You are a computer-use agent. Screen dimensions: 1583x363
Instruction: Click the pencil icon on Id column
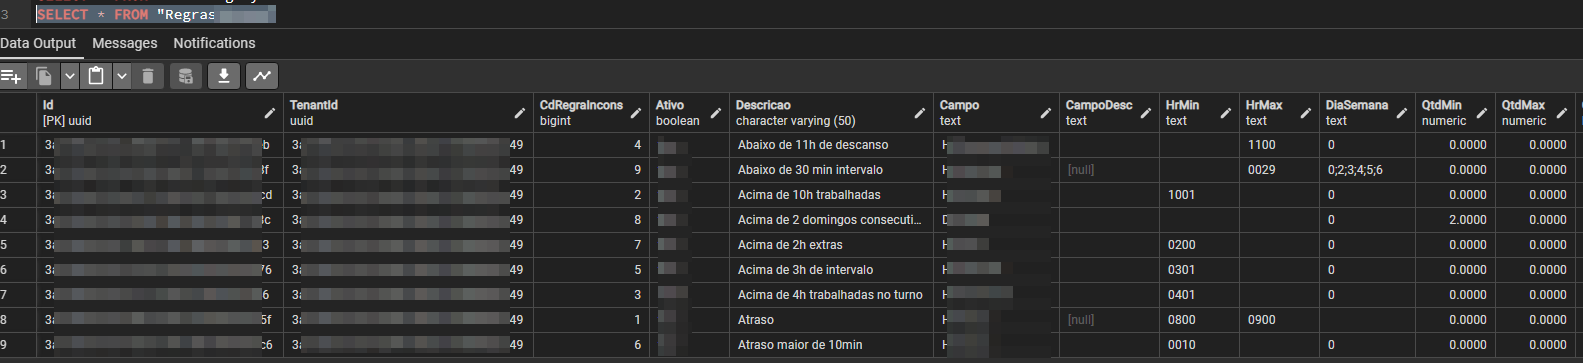(x=270, y=113)
